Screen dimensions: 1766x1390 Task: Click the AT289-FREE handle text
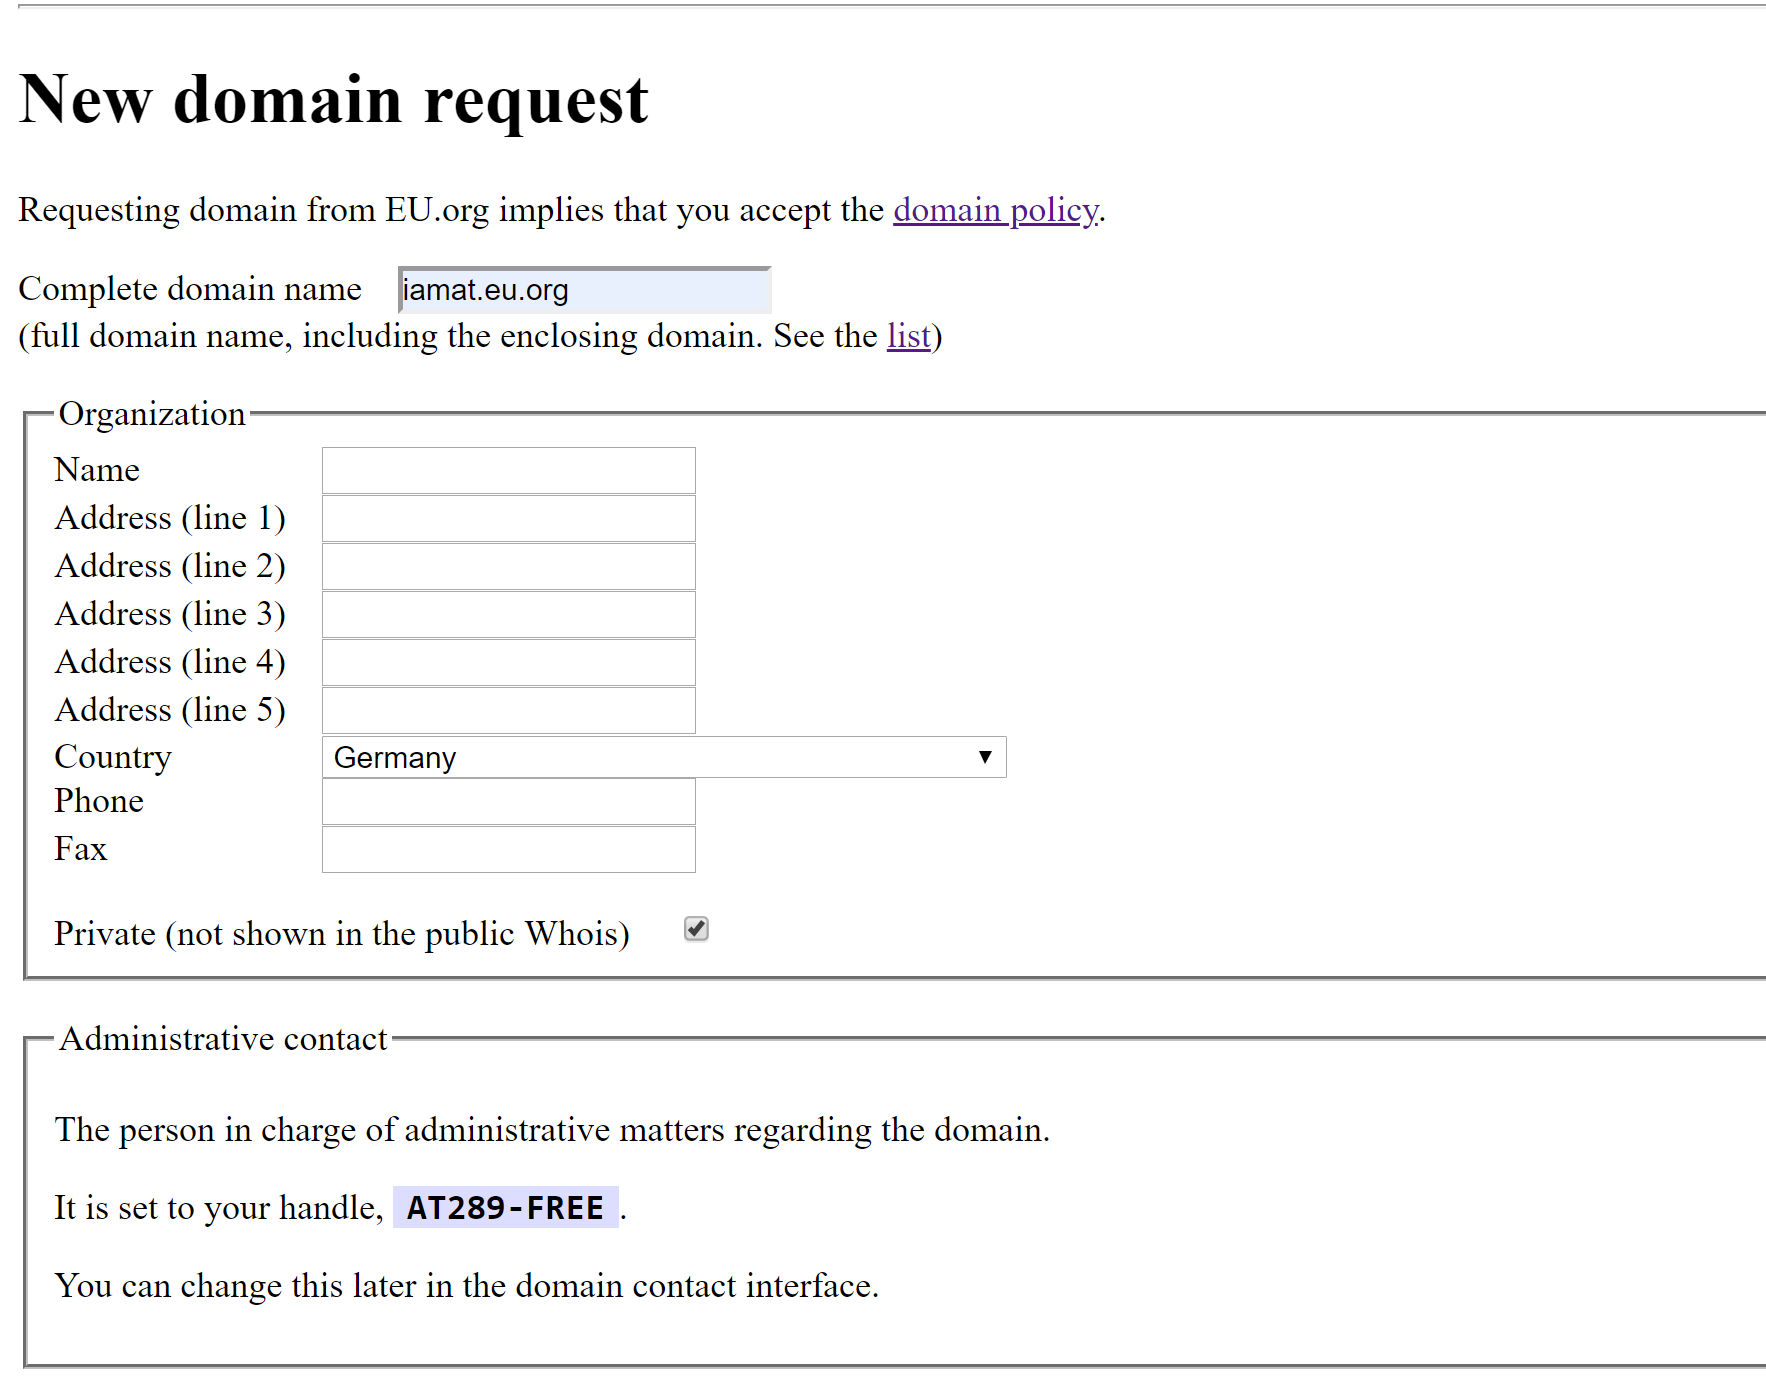(505, 1208)
